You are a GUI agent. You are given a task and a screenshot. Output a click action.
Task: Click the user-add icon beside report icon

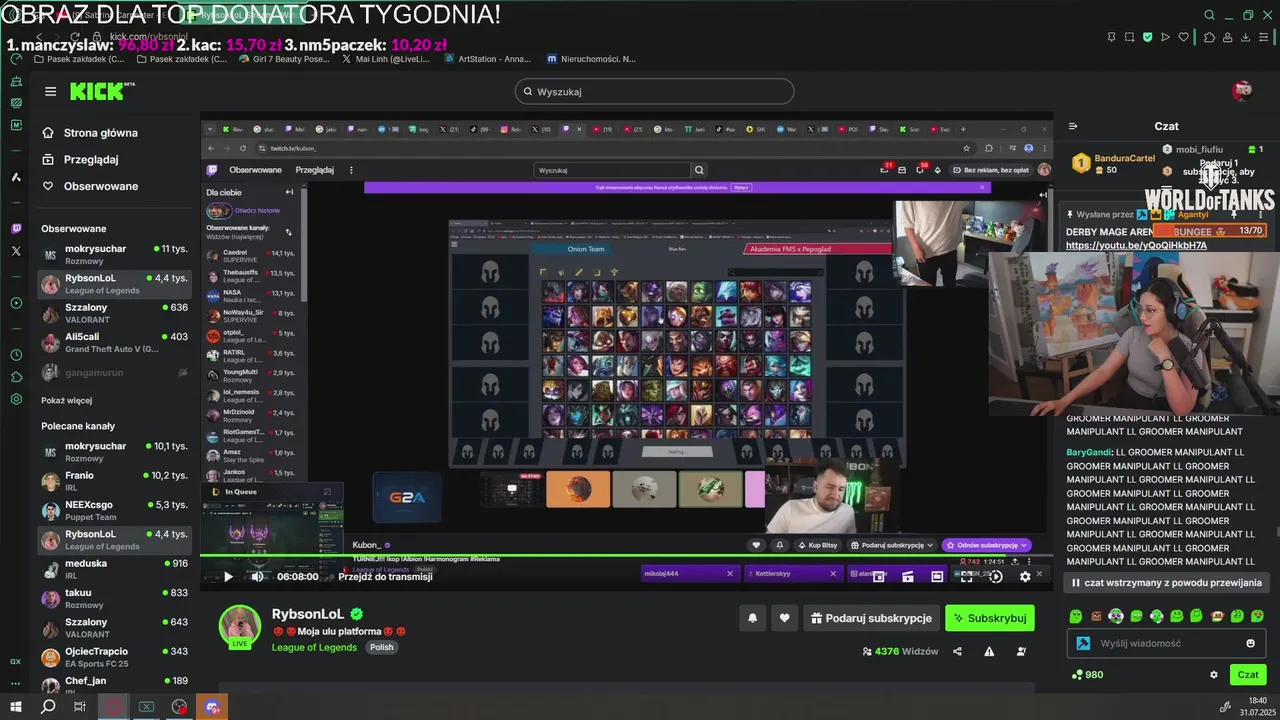(x=1021, y=651)
